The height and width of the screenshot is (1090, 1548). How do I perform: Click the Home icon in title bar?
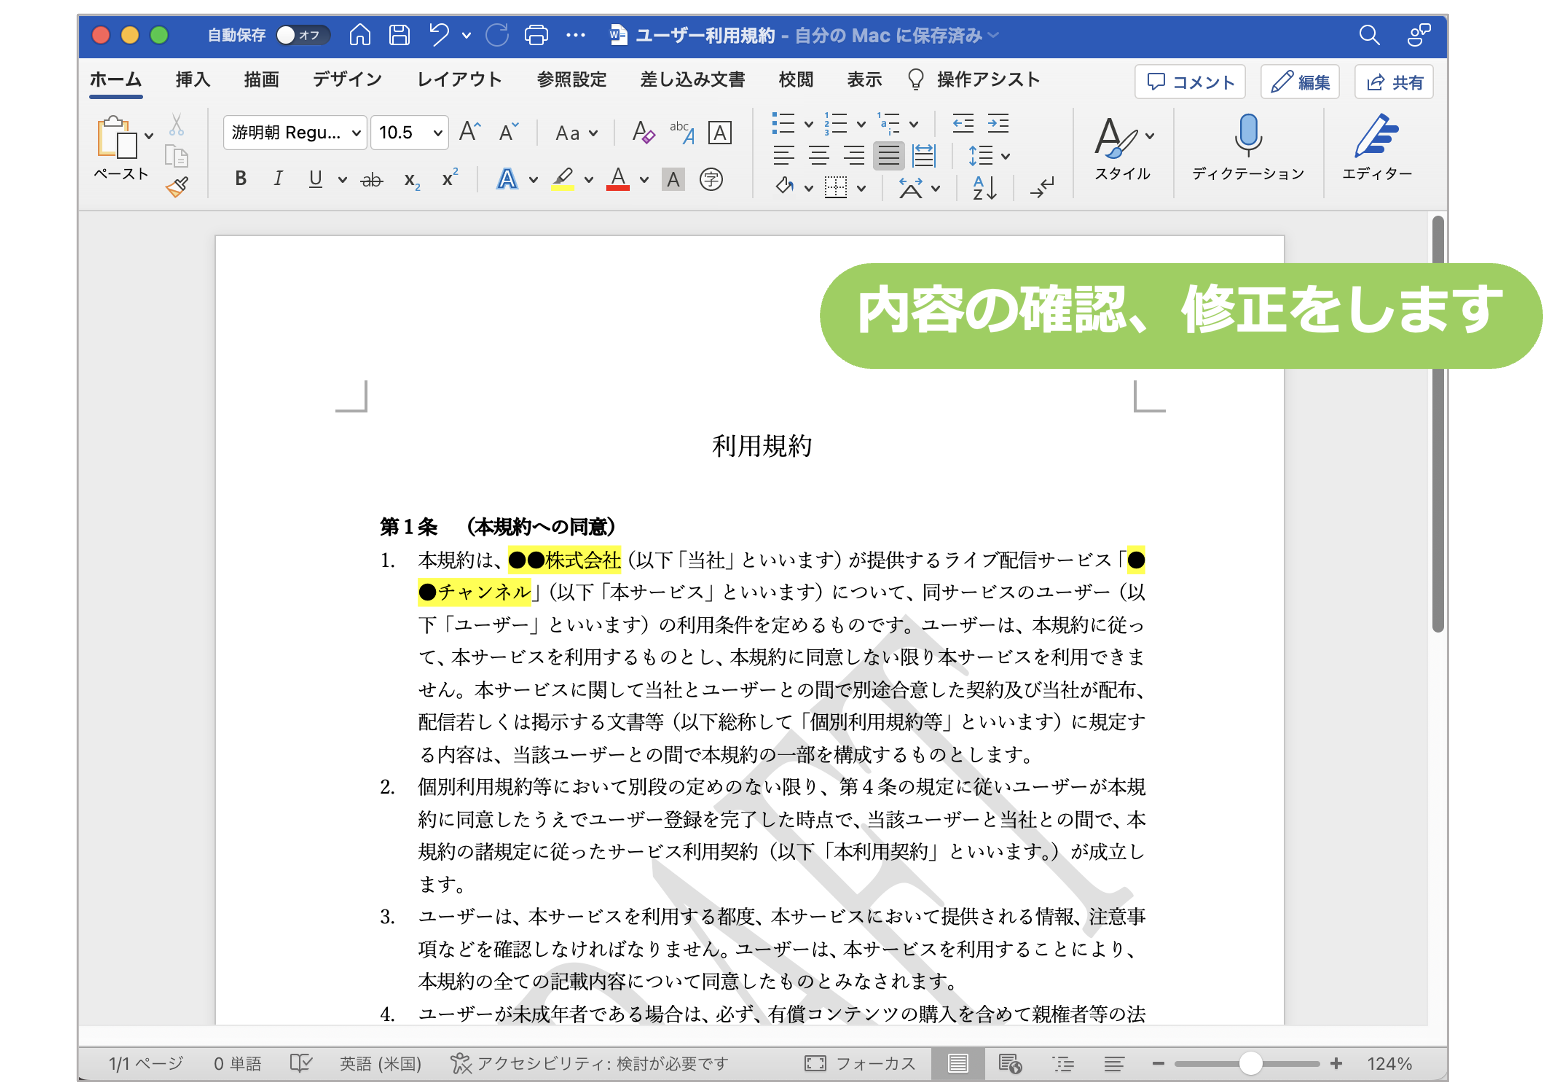coord(360,35)
